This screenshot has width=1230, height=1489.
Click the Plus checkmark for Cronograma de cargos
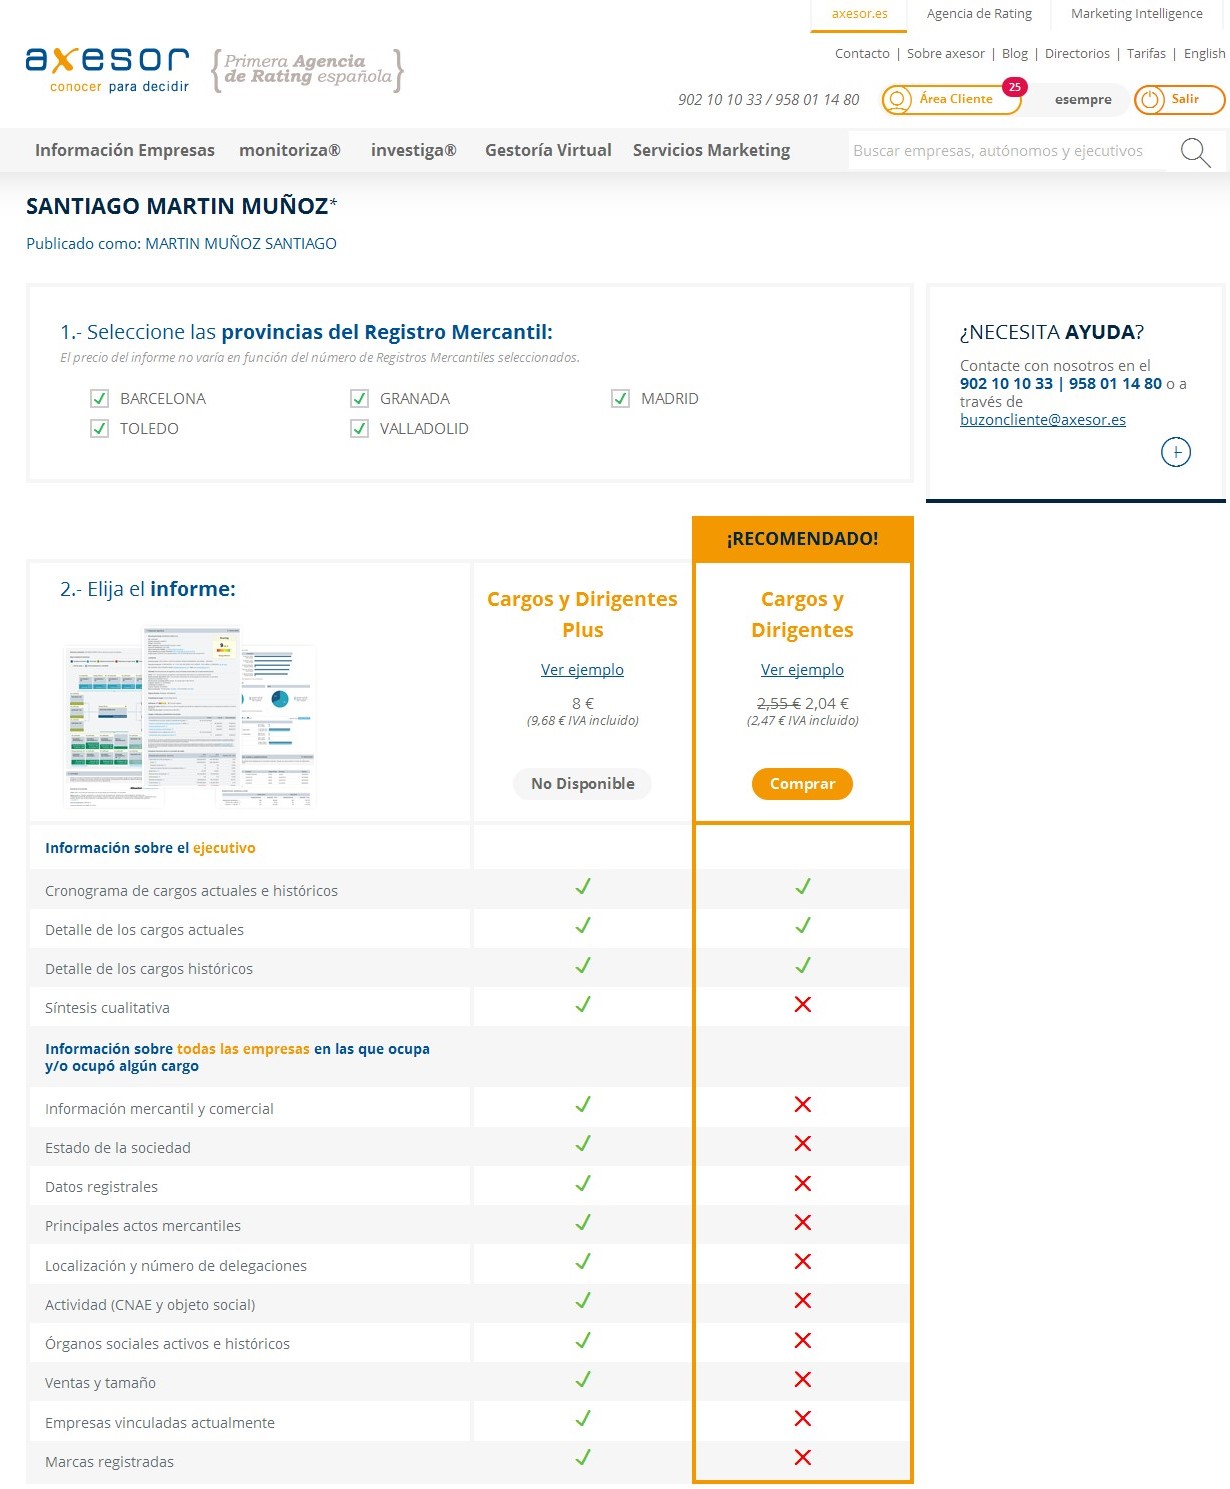click(x=583, y=886)
